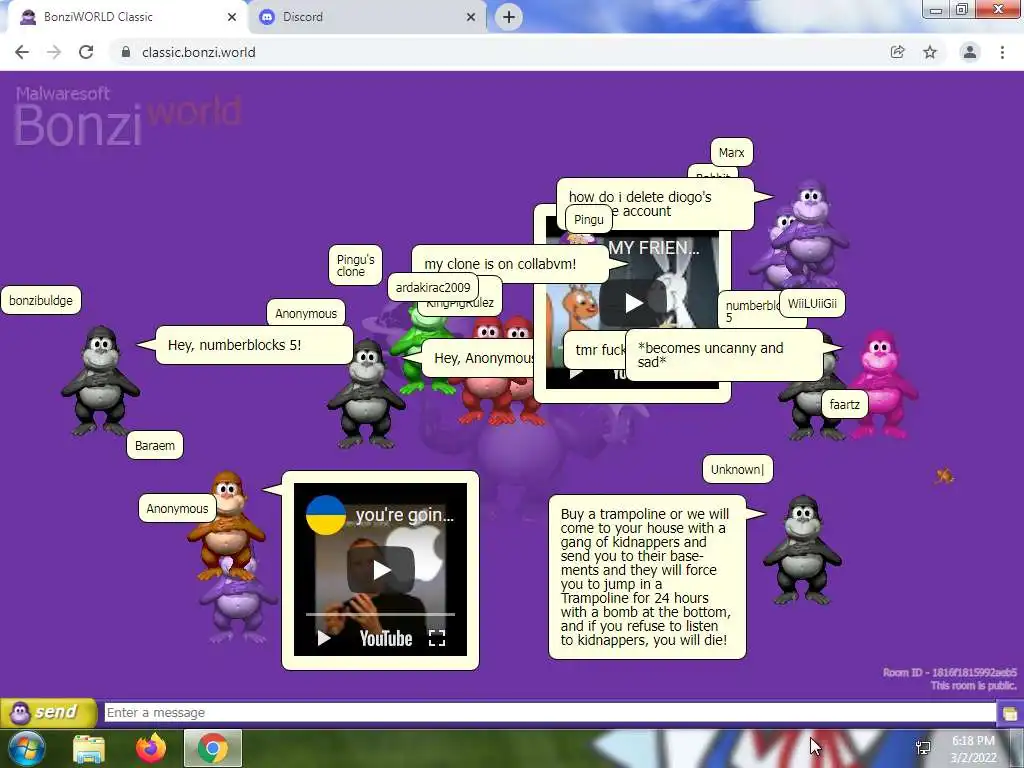Open the Windows Start orb
The width and height of the screenshot is (1024, 768).
coord(27,748)
